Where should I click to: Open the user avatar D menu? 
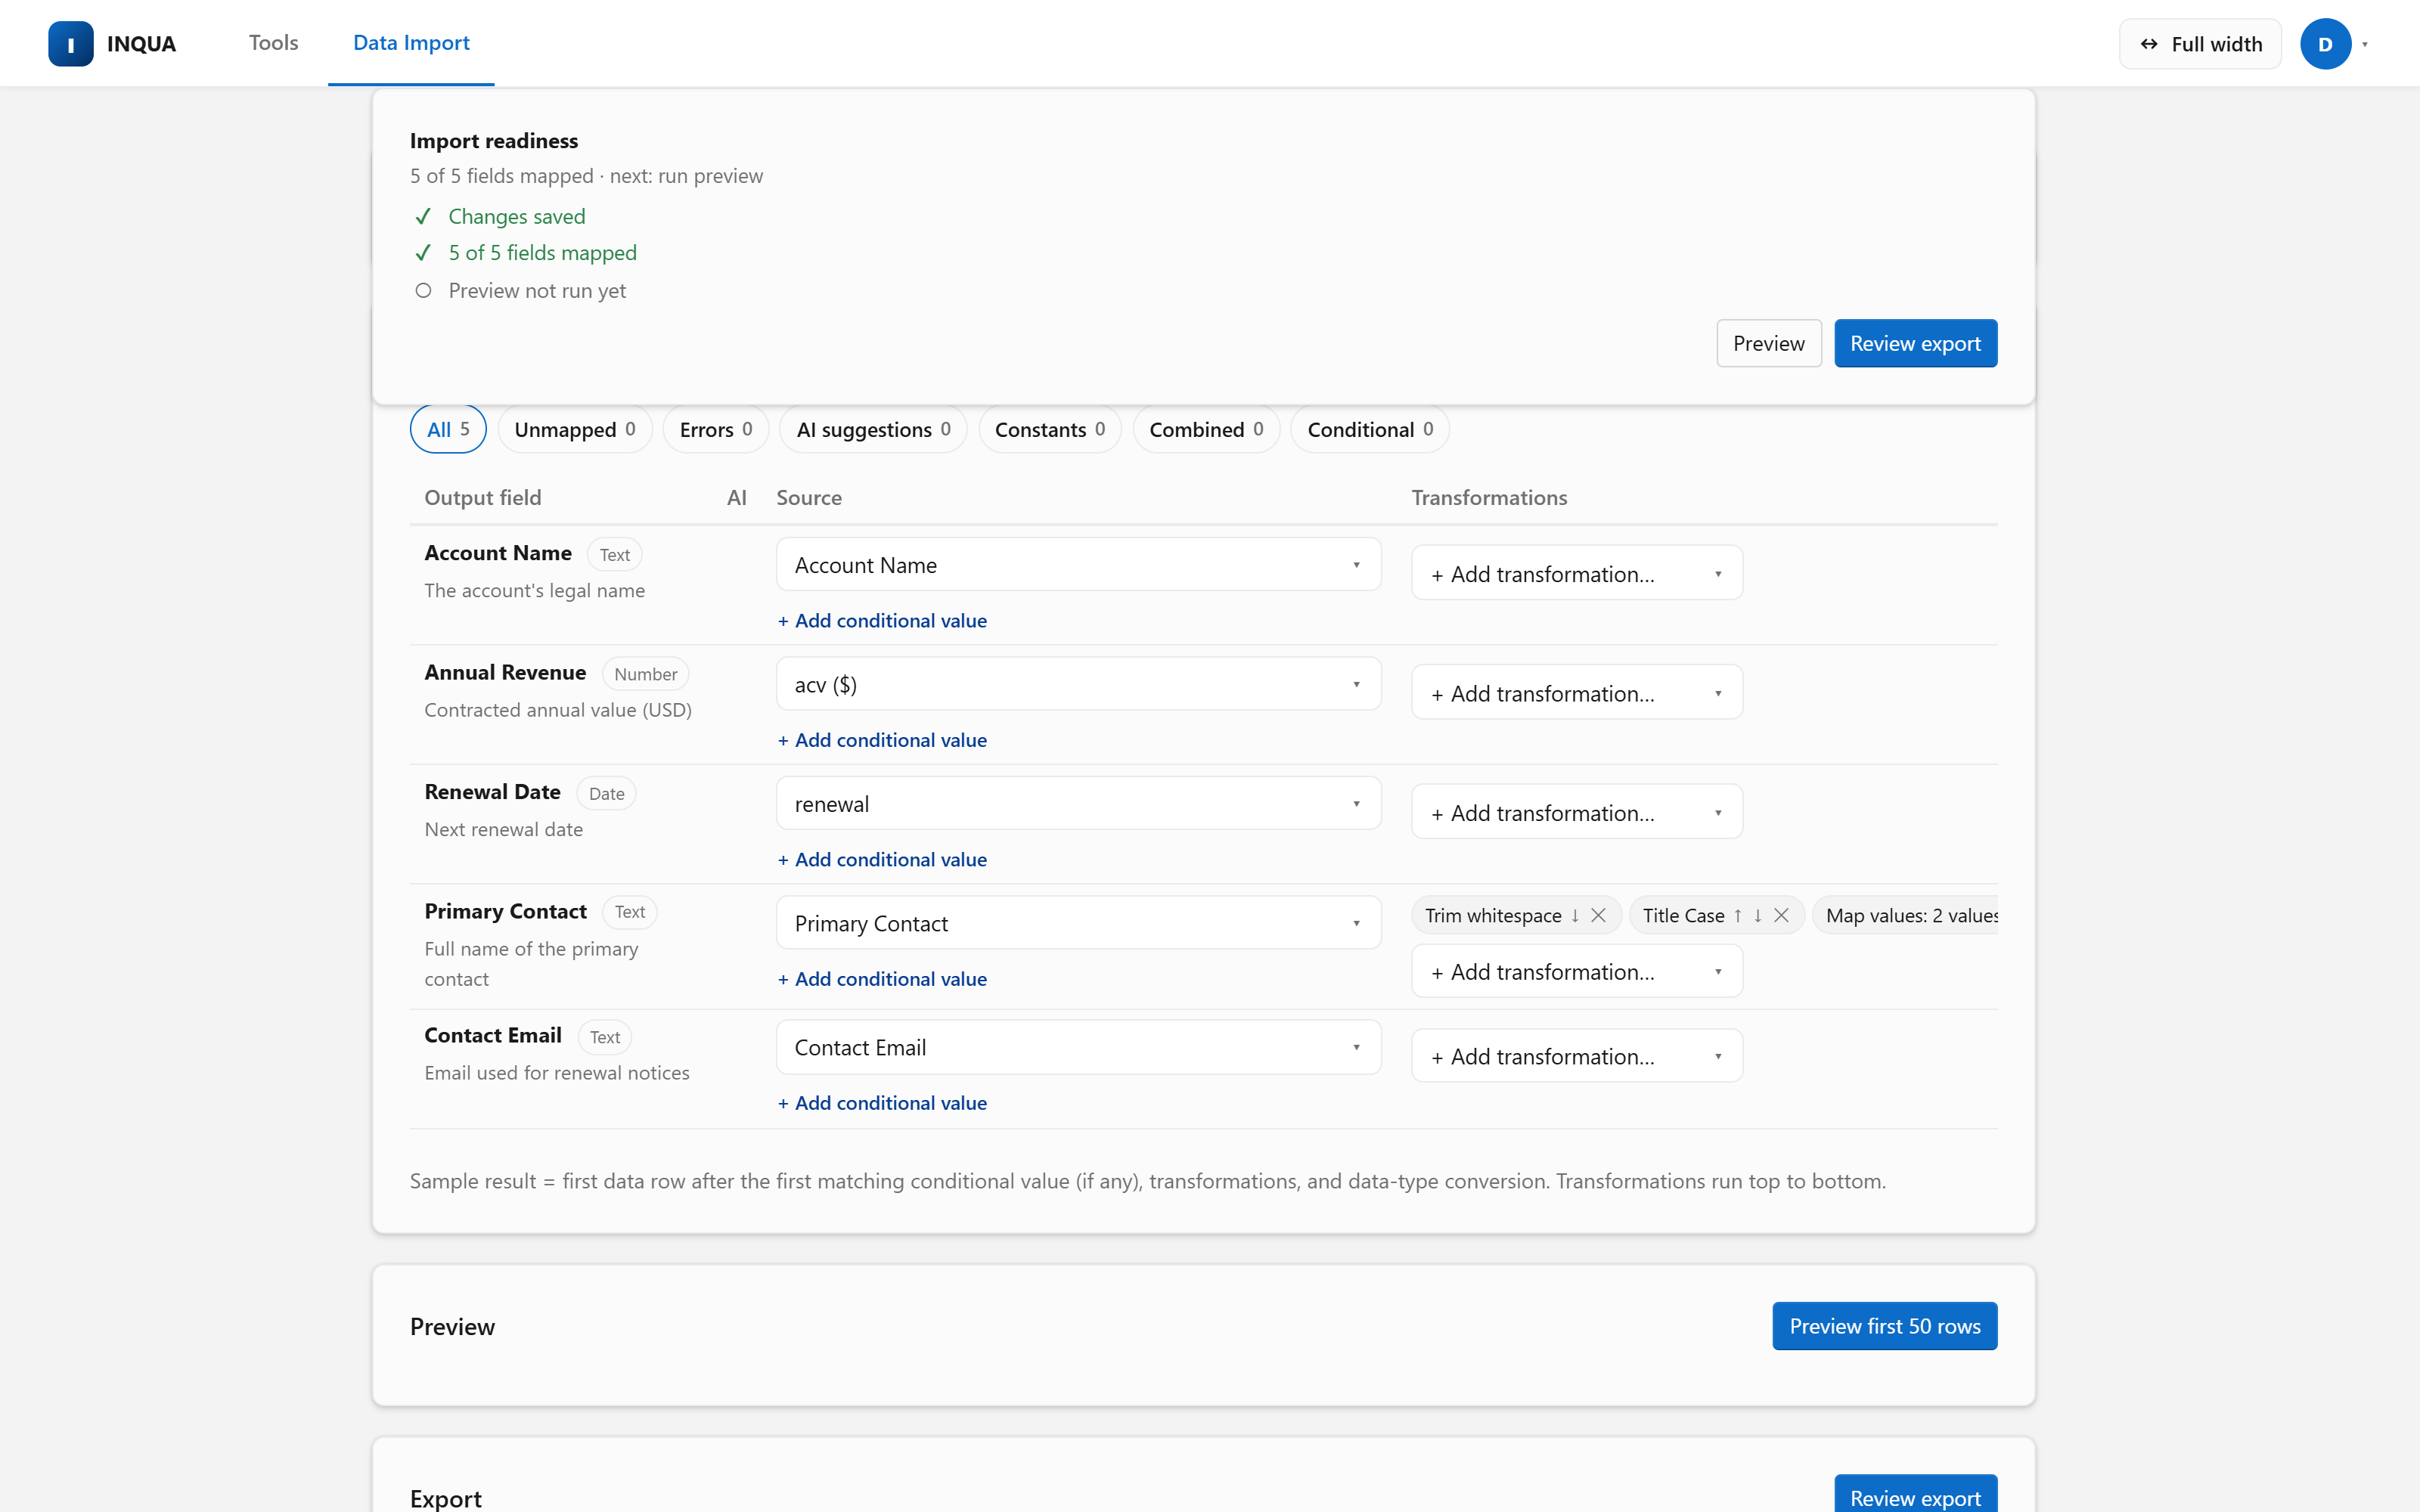click(2325, 44)
